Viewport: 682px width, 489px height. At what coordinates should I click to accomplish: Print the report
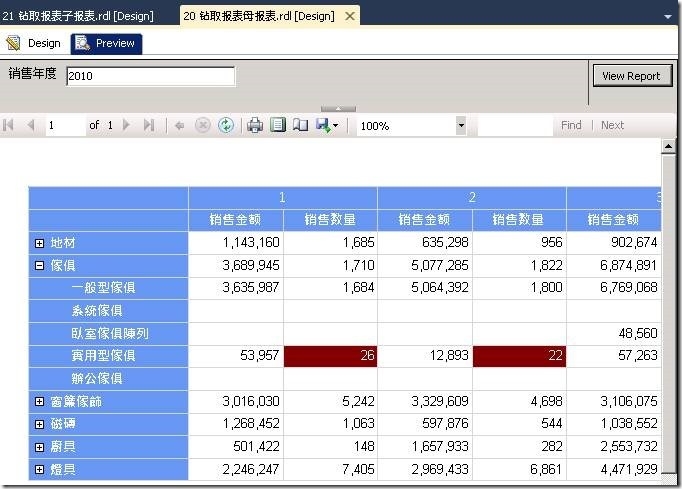(x=255, y=126)
